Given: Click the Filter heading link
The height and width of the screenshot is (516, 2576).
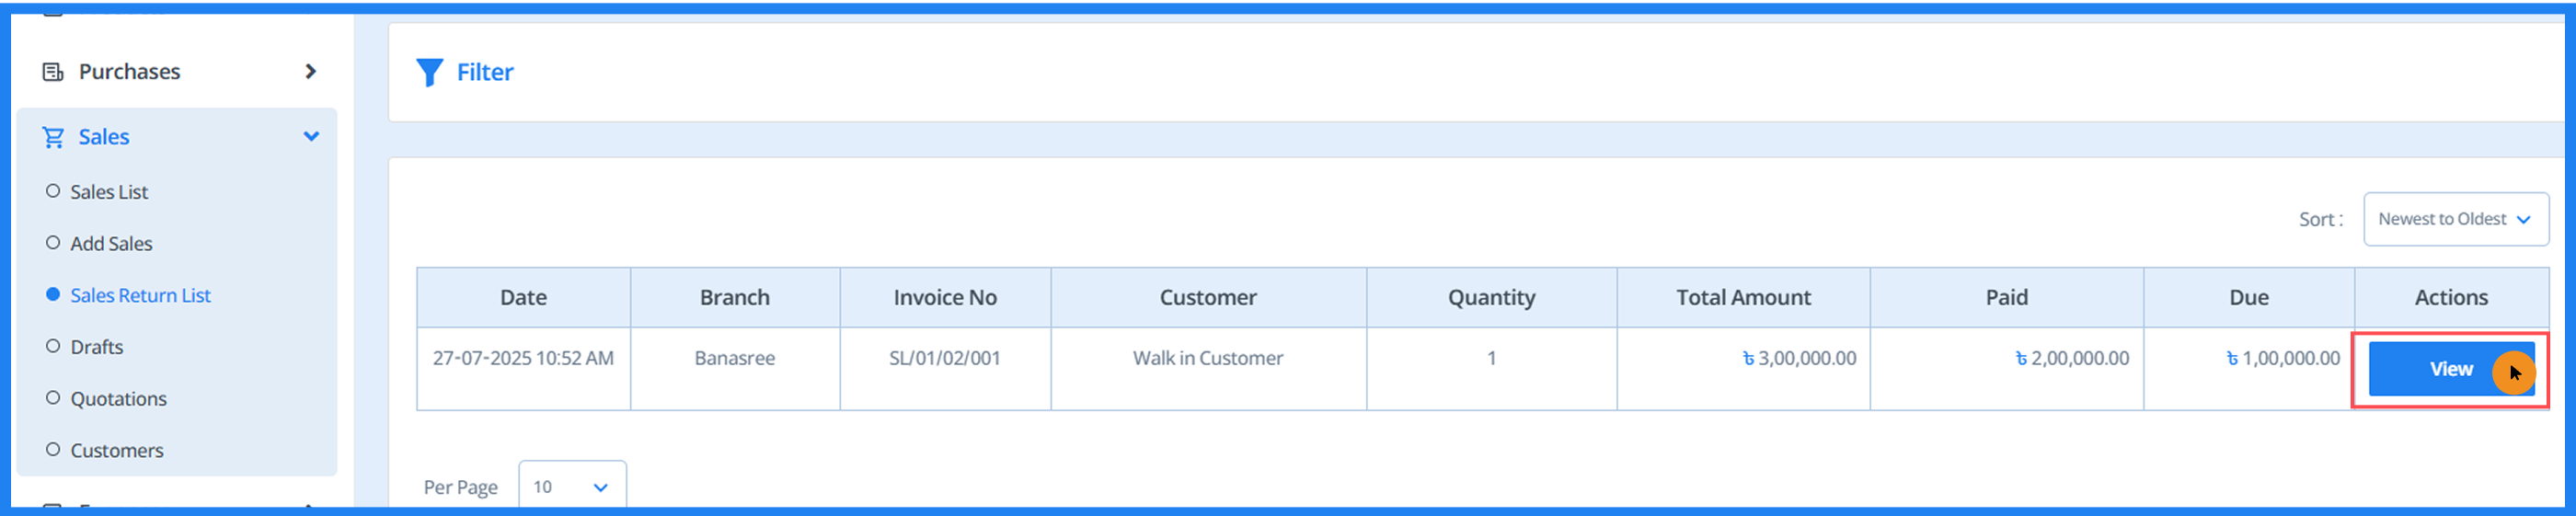Looking at the screenshot, I should click(485, 73).
